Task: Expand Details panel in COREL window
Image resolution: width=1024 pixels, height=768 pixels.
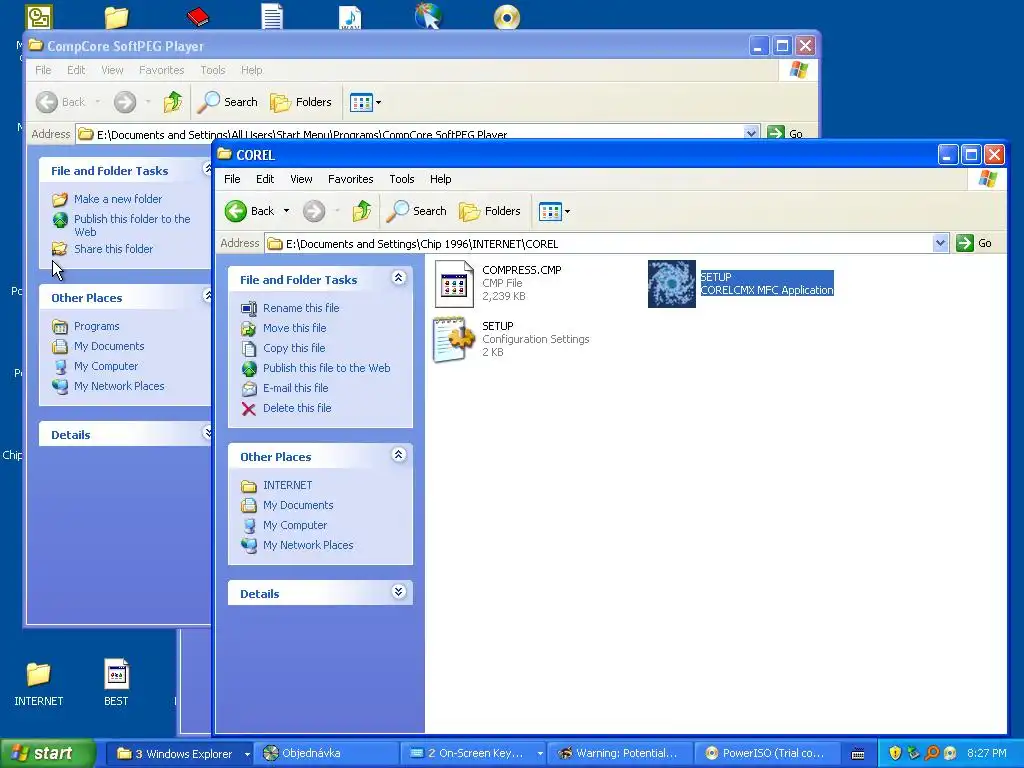Action: [x=398, y=592]
